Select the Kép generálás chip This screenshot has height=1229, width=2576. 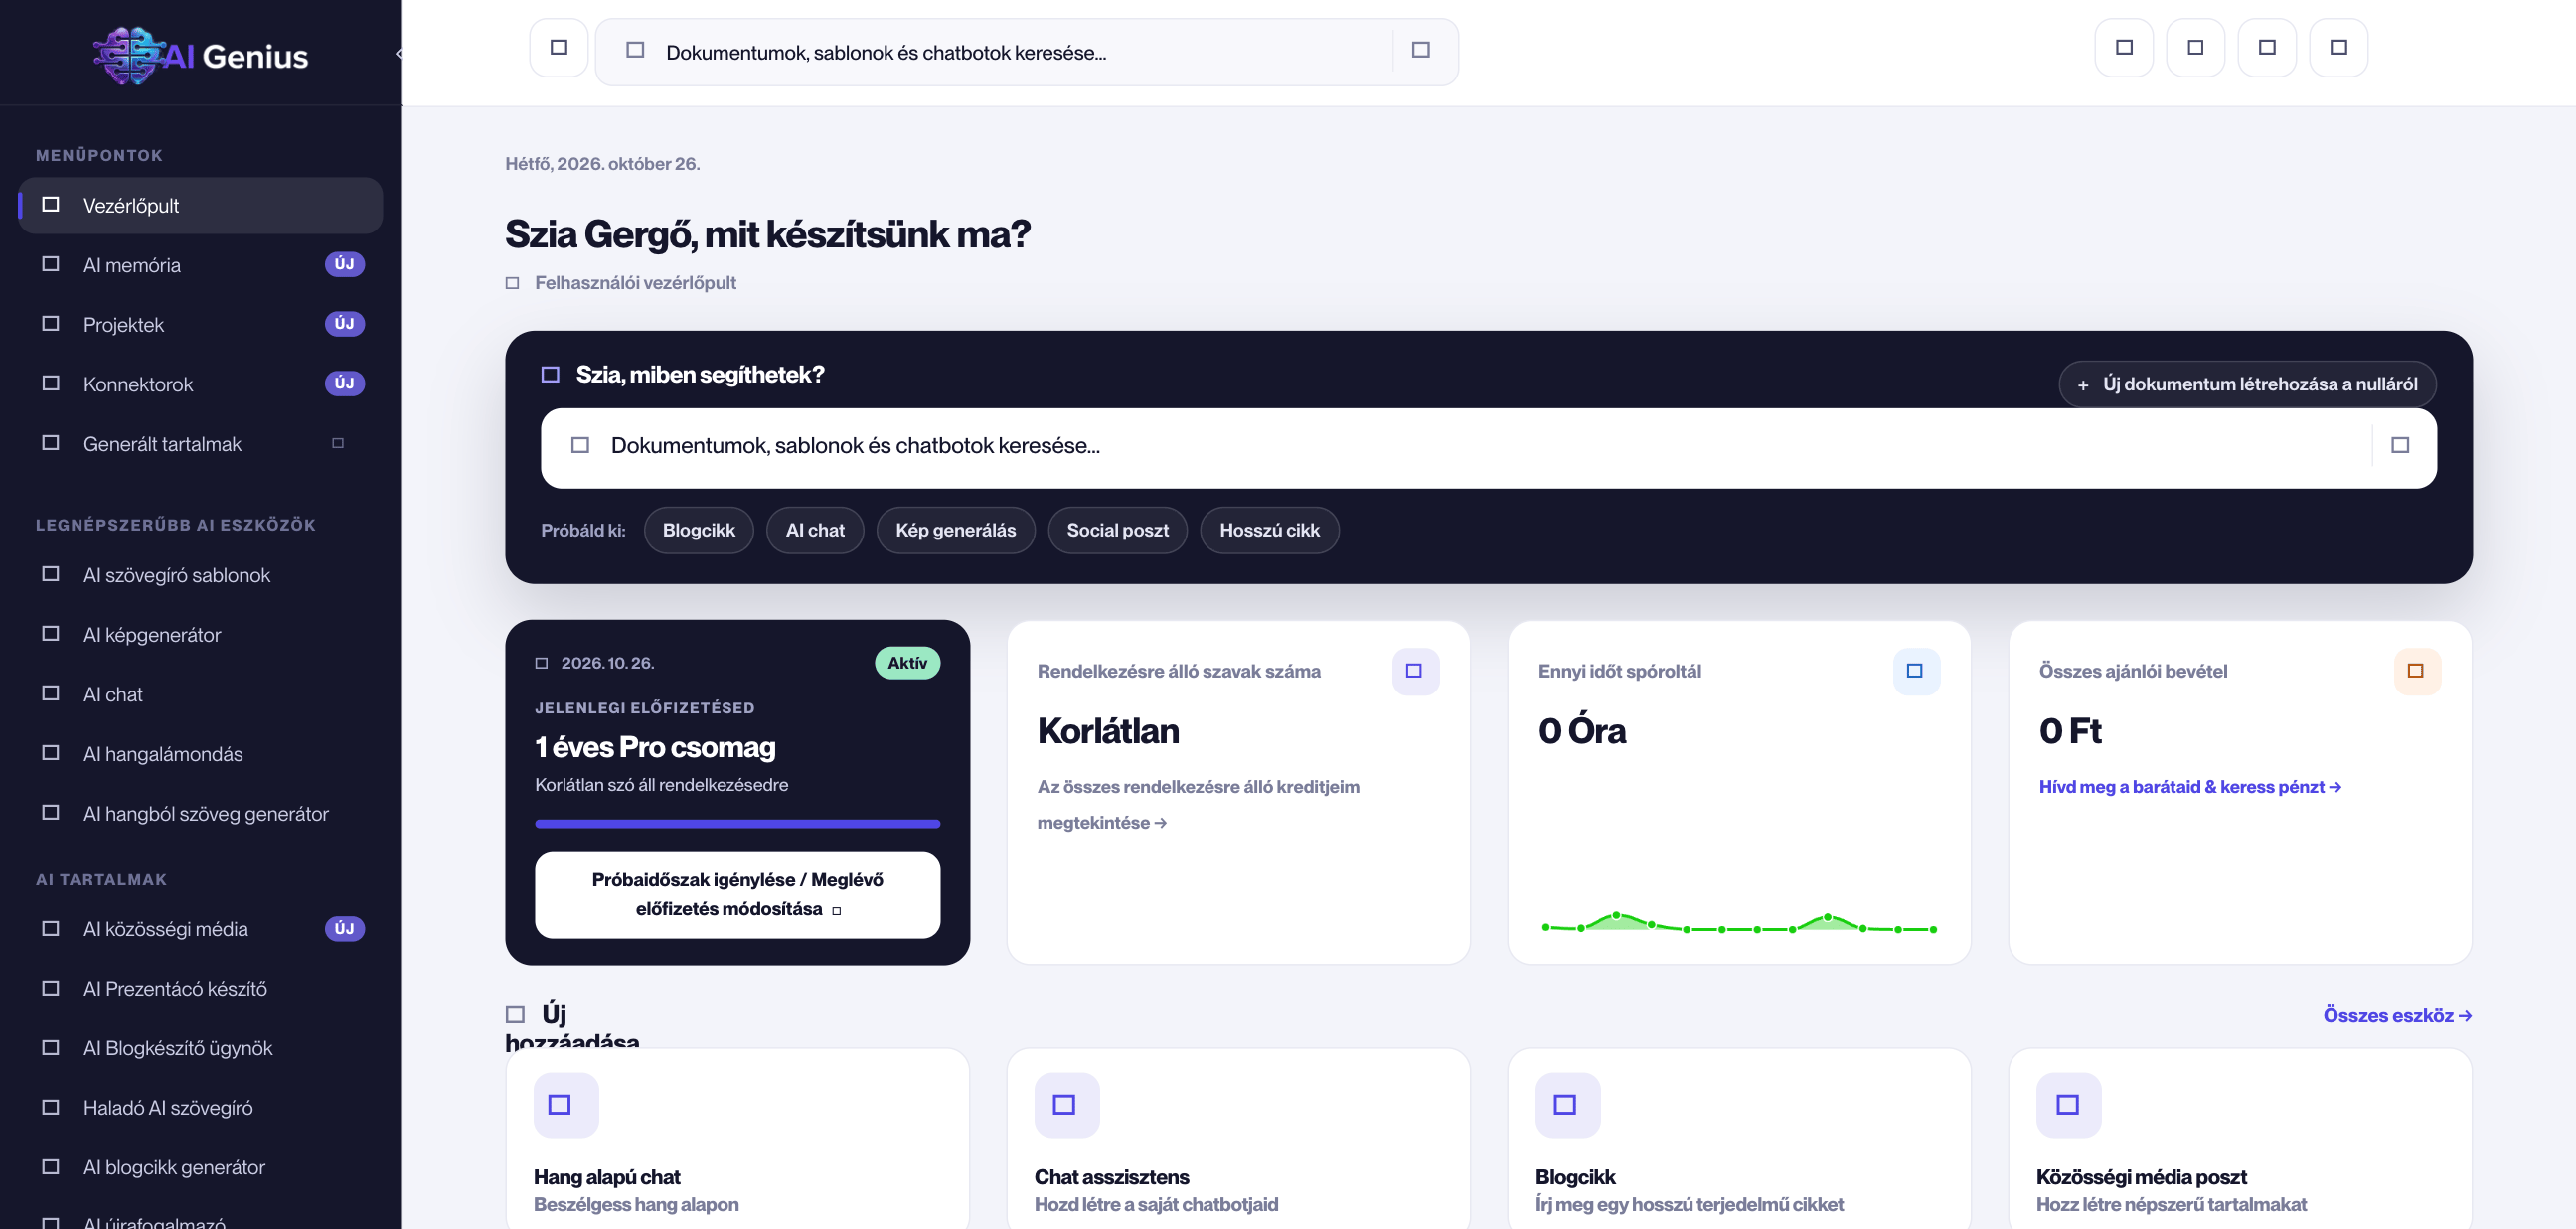[x=955, y=530]
